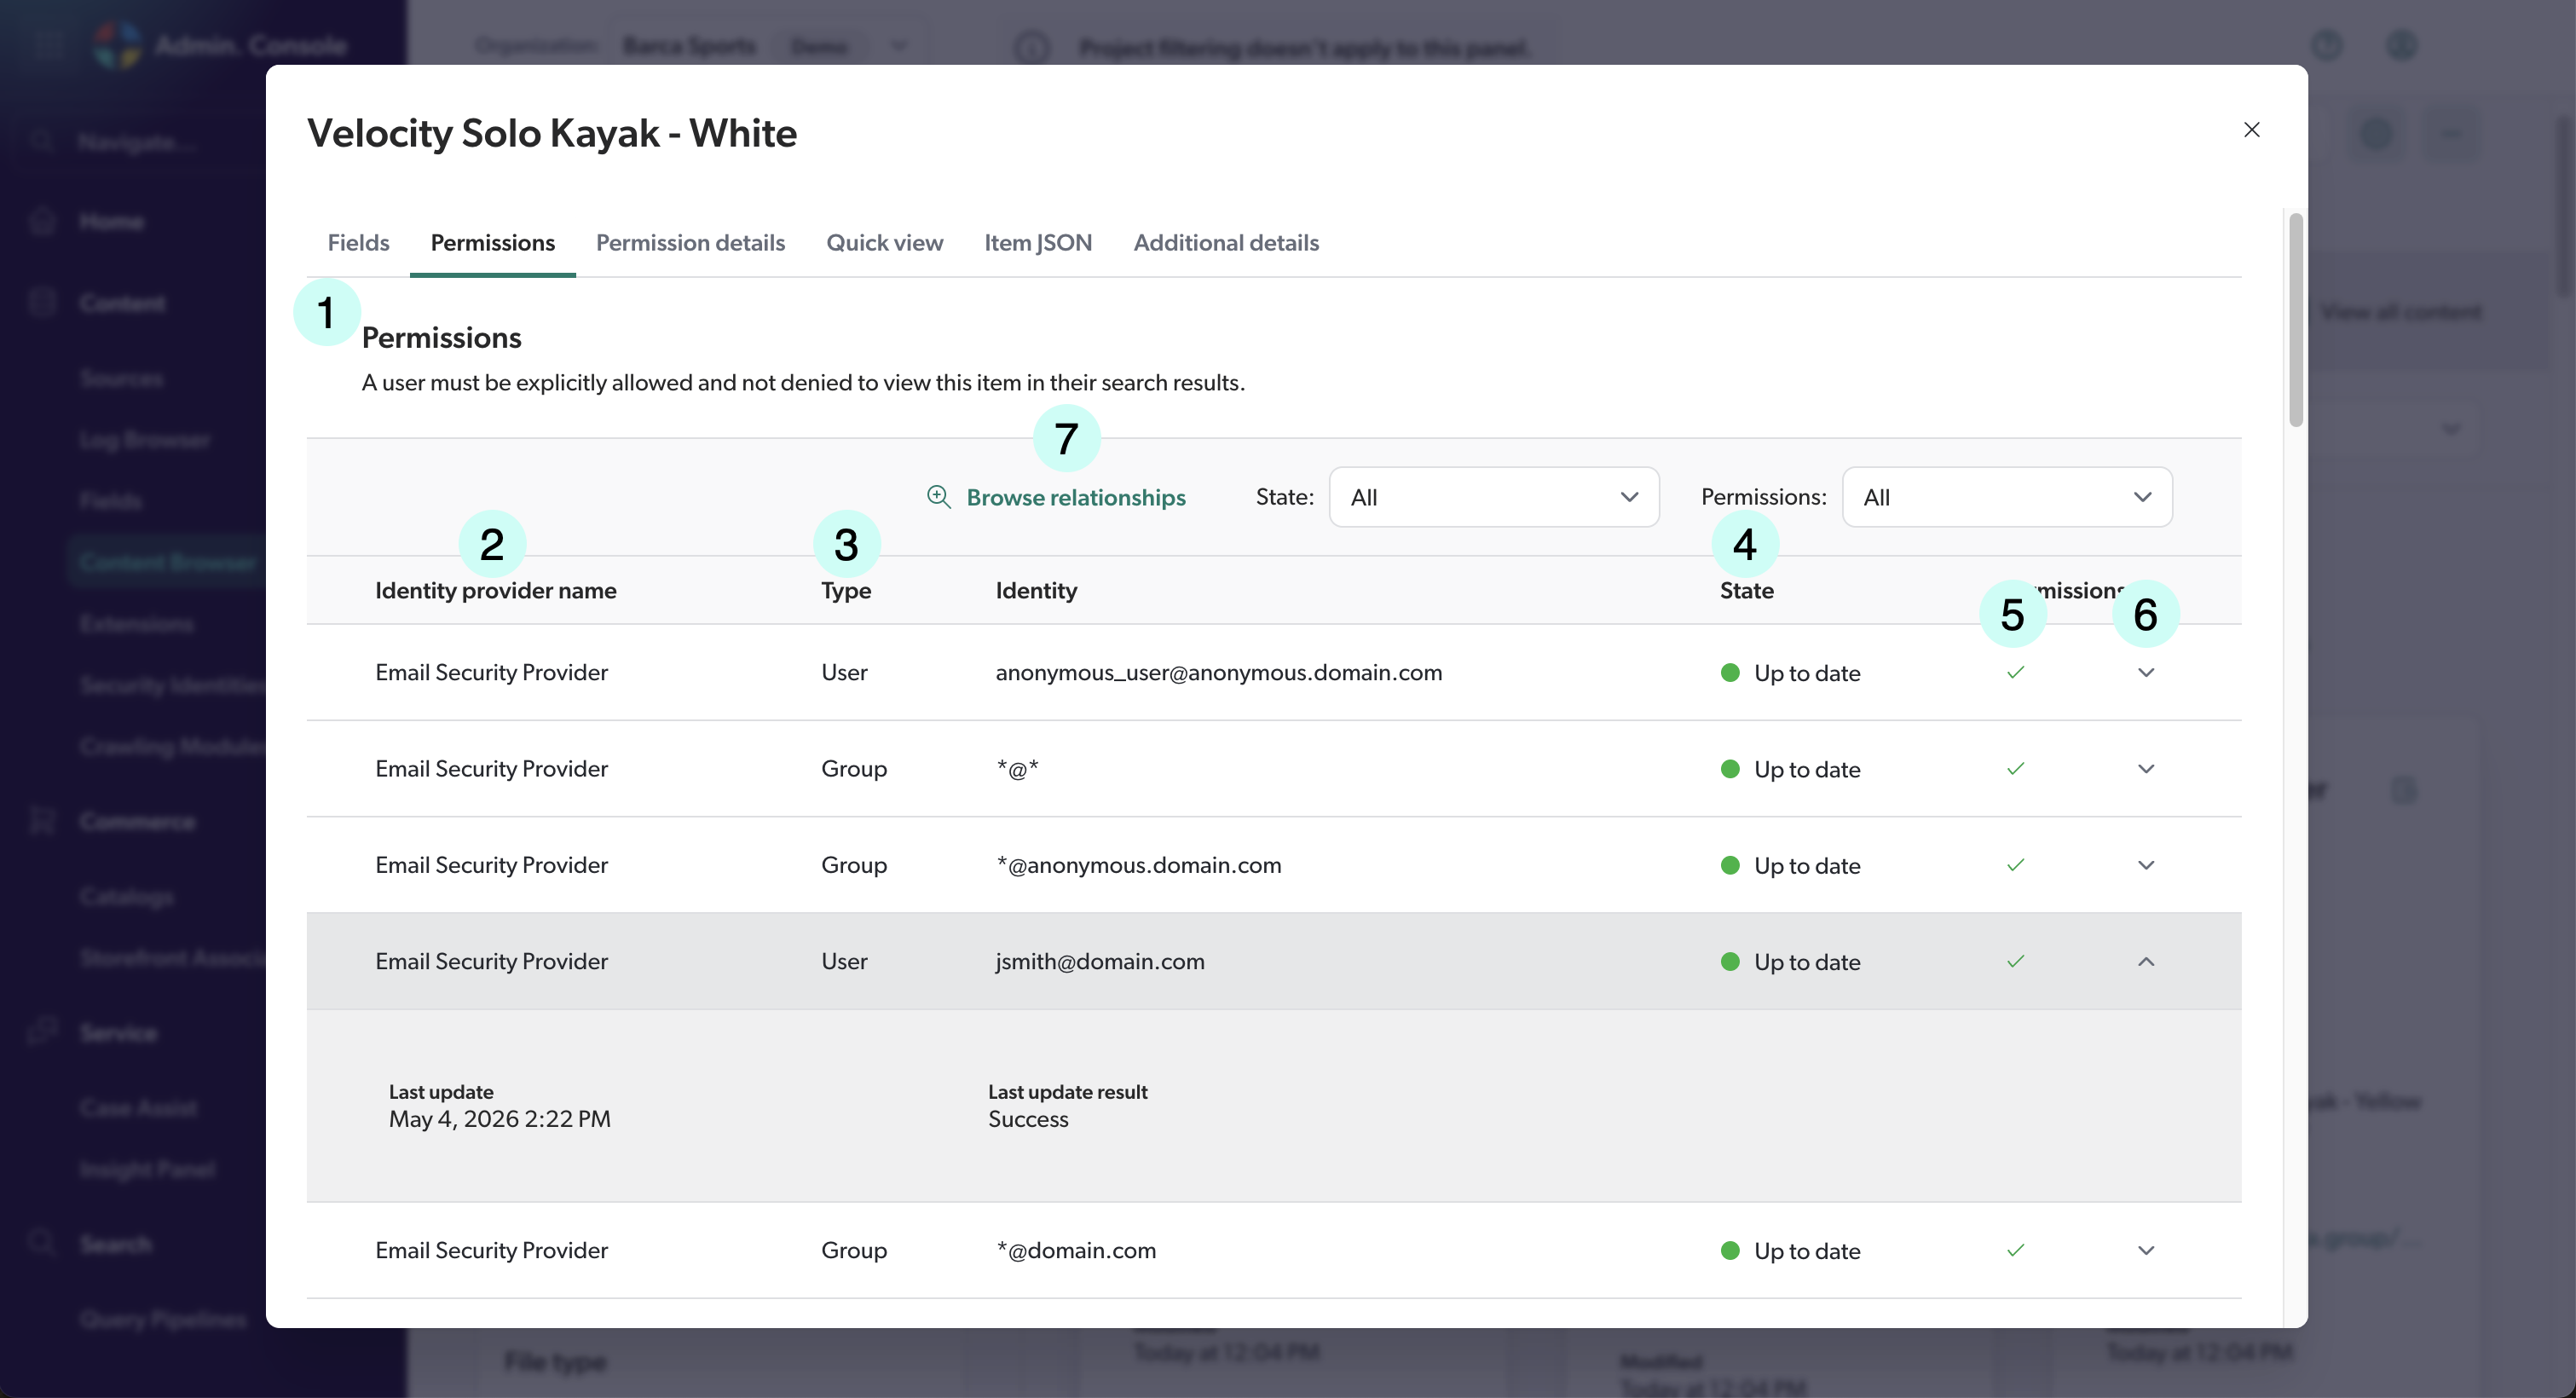Click Insight Panel in background sidebar
The height and width of the screenshot is (1398, 2576).
tap(147, 1169)
